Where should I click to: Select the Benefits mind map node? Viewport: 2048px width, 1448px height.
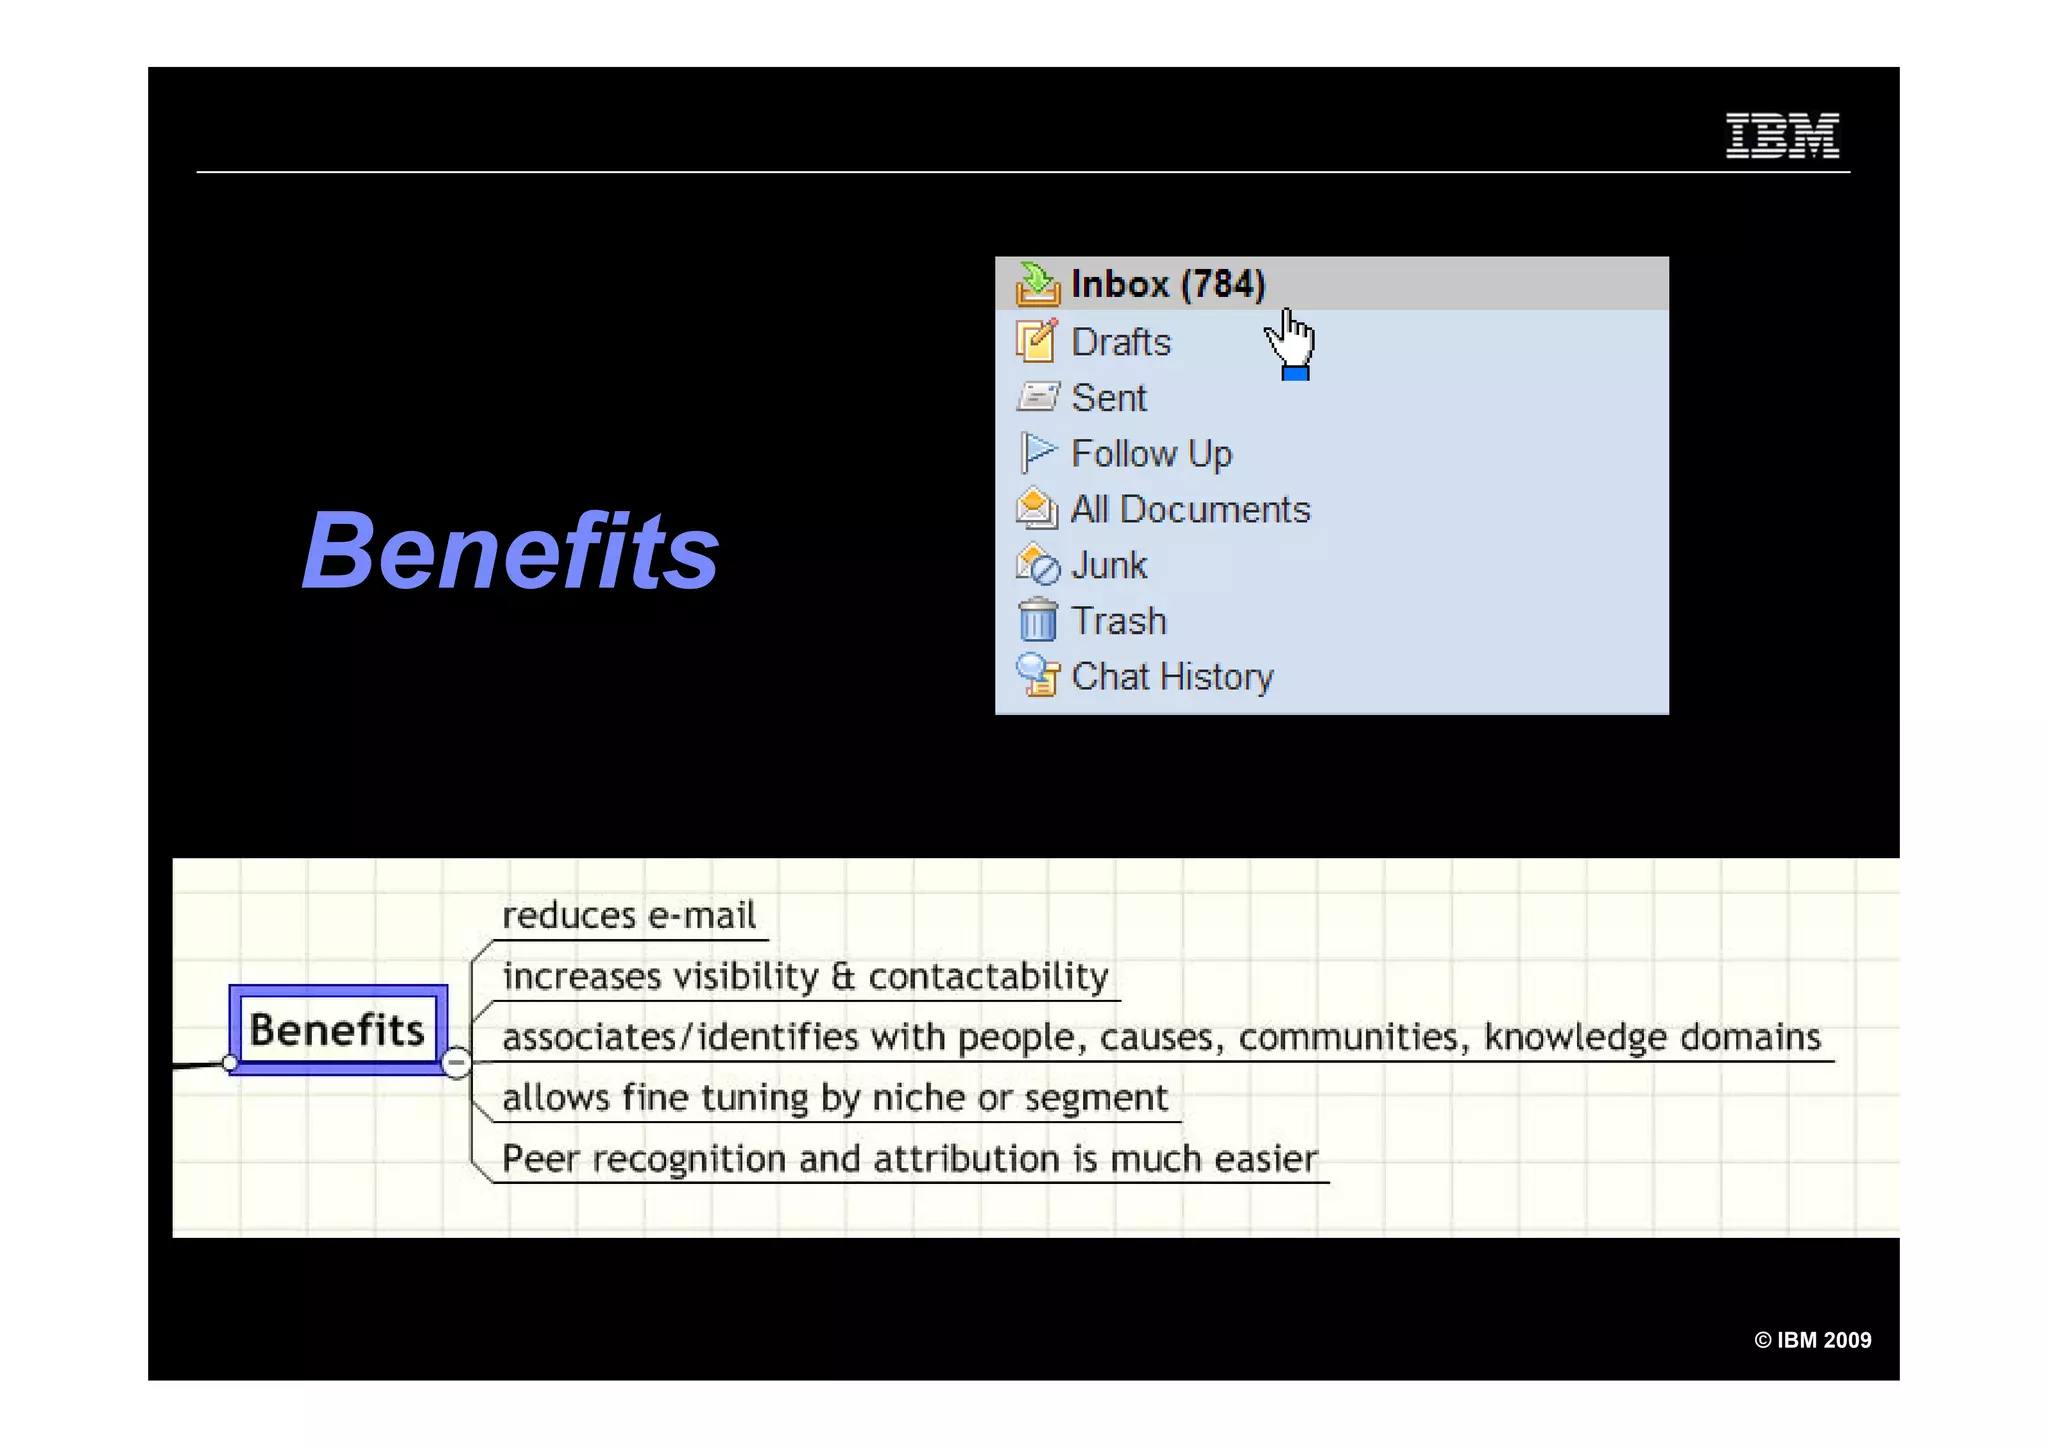(x=338, y=1030)
